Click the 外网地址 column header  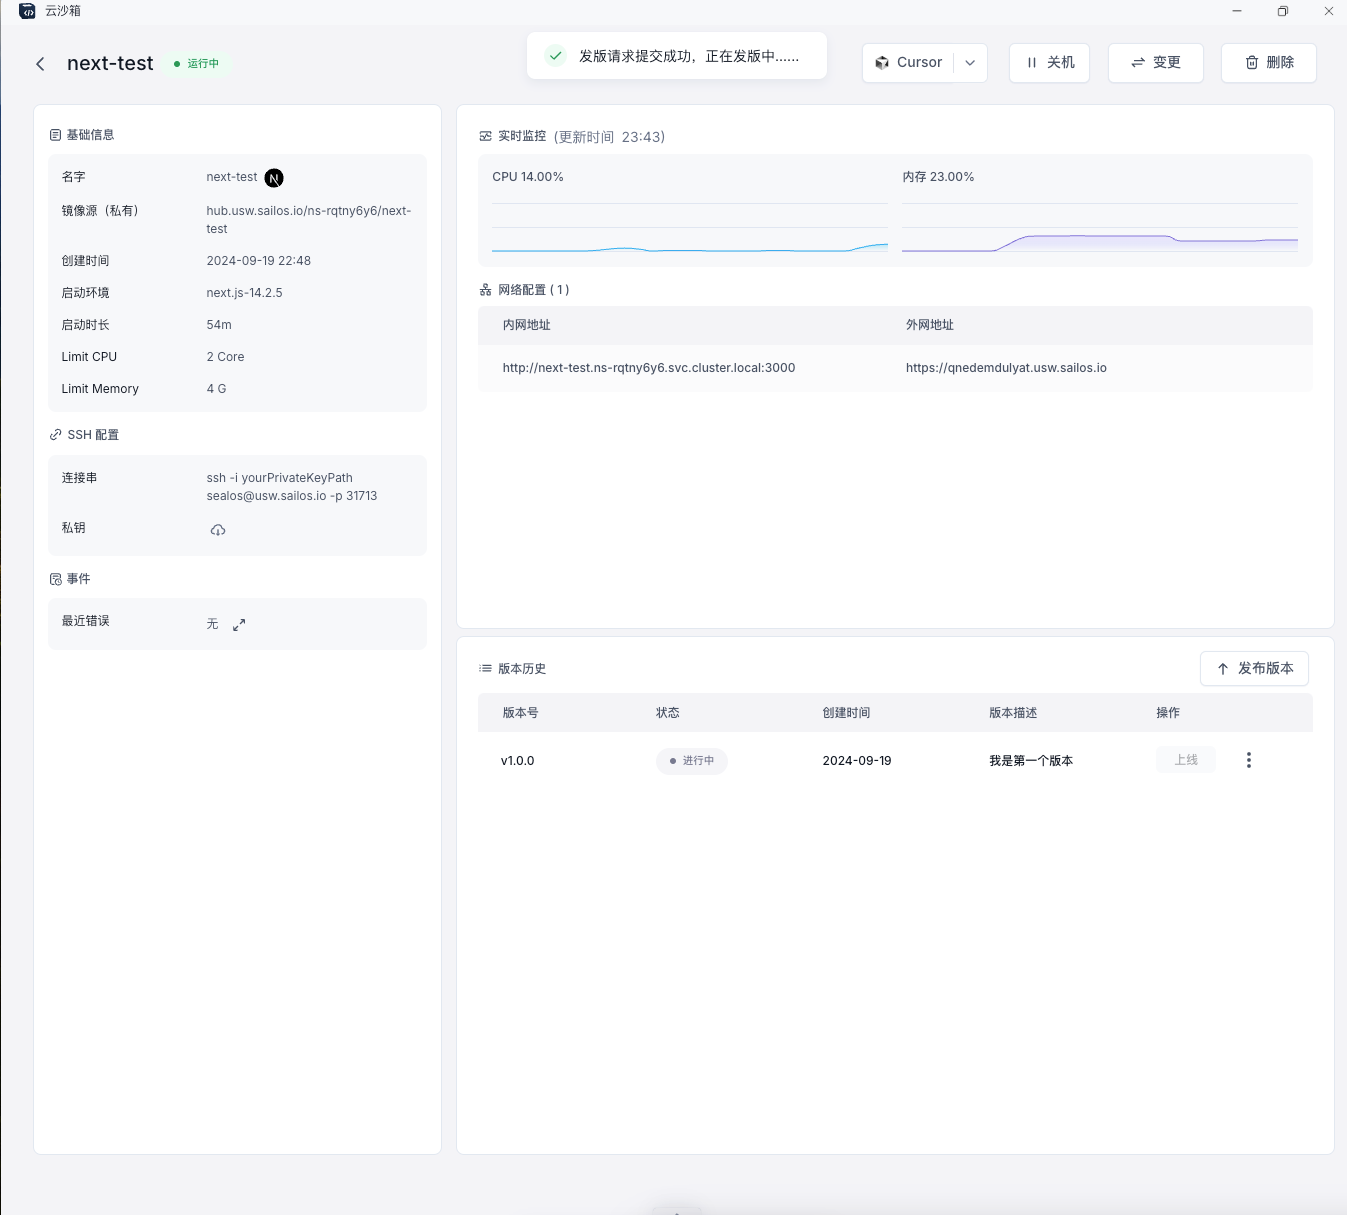[930, 325]
